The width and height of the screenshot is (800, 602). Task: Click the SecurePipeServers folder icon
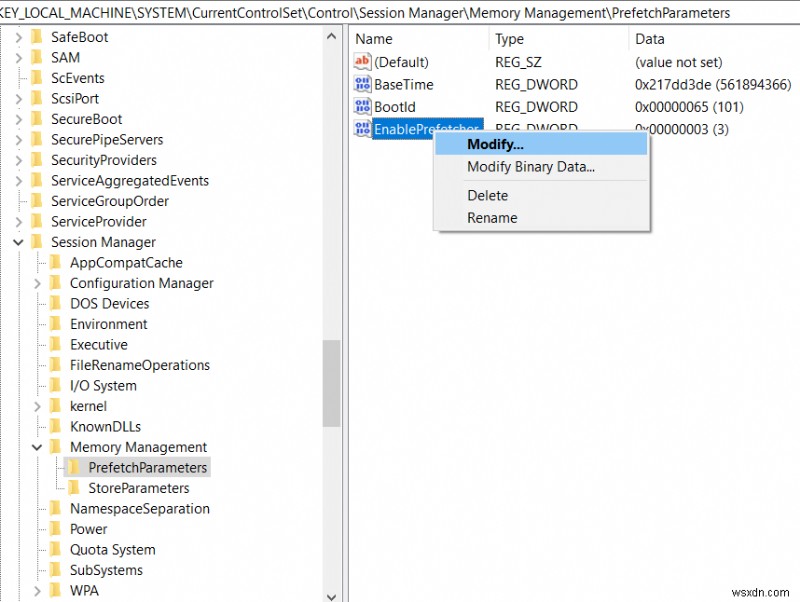(37, 139)
